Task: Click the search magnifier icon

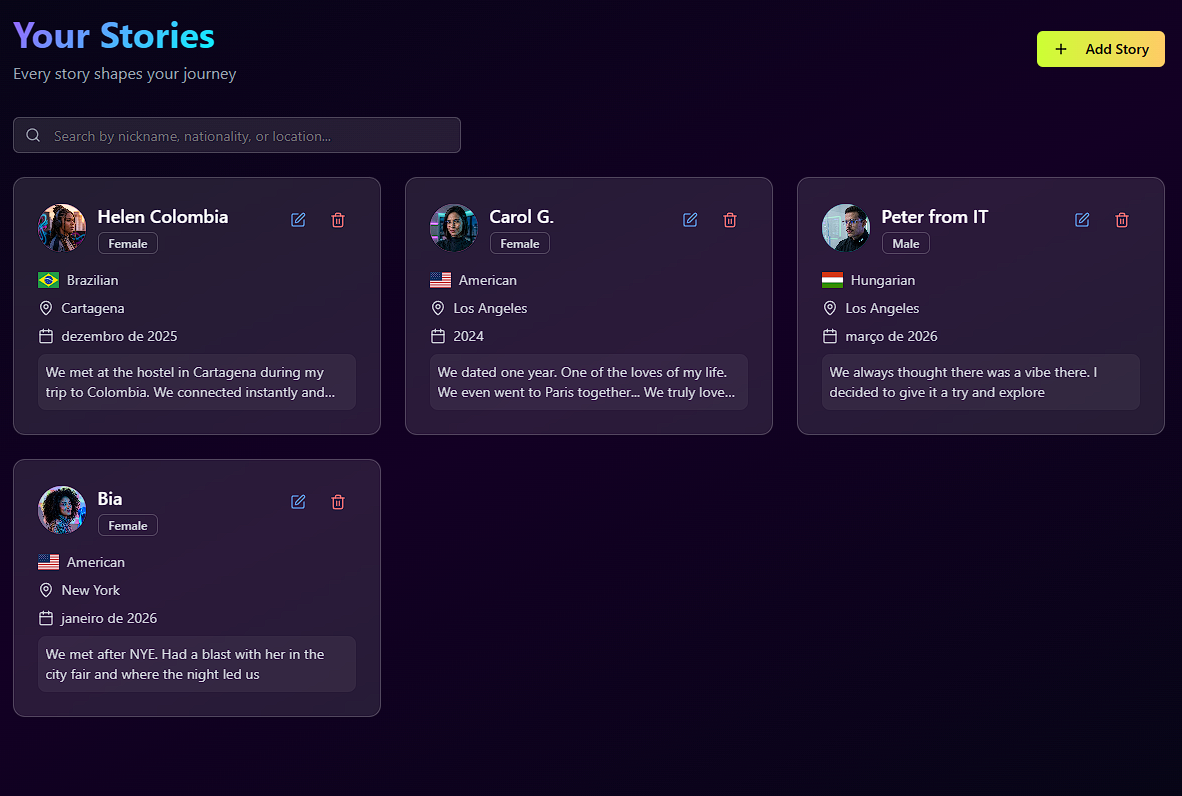Action: [33, 135]
